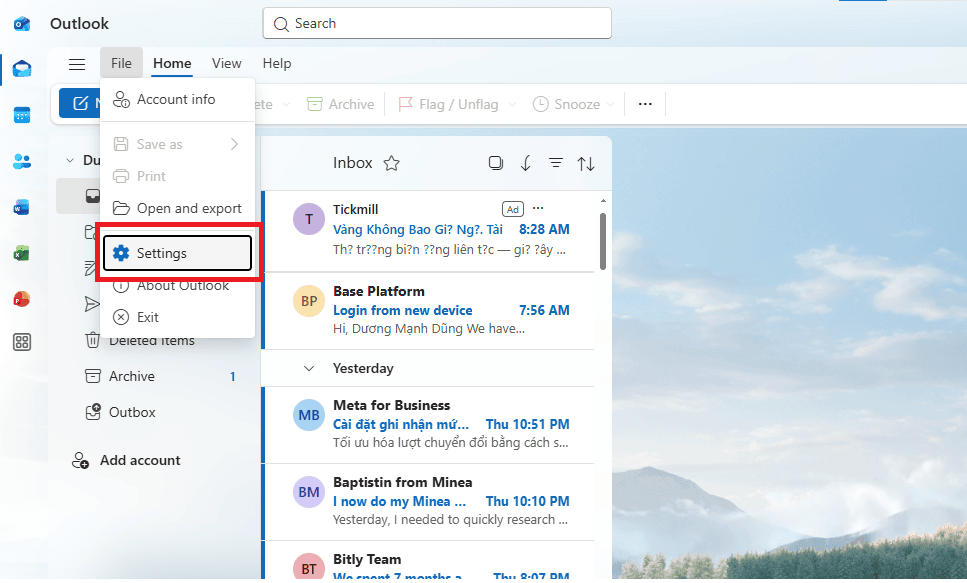Screen dimensions: 967x583
Task: Expand the Delete dropdown arrow
Action: click(x=286, y=105)
